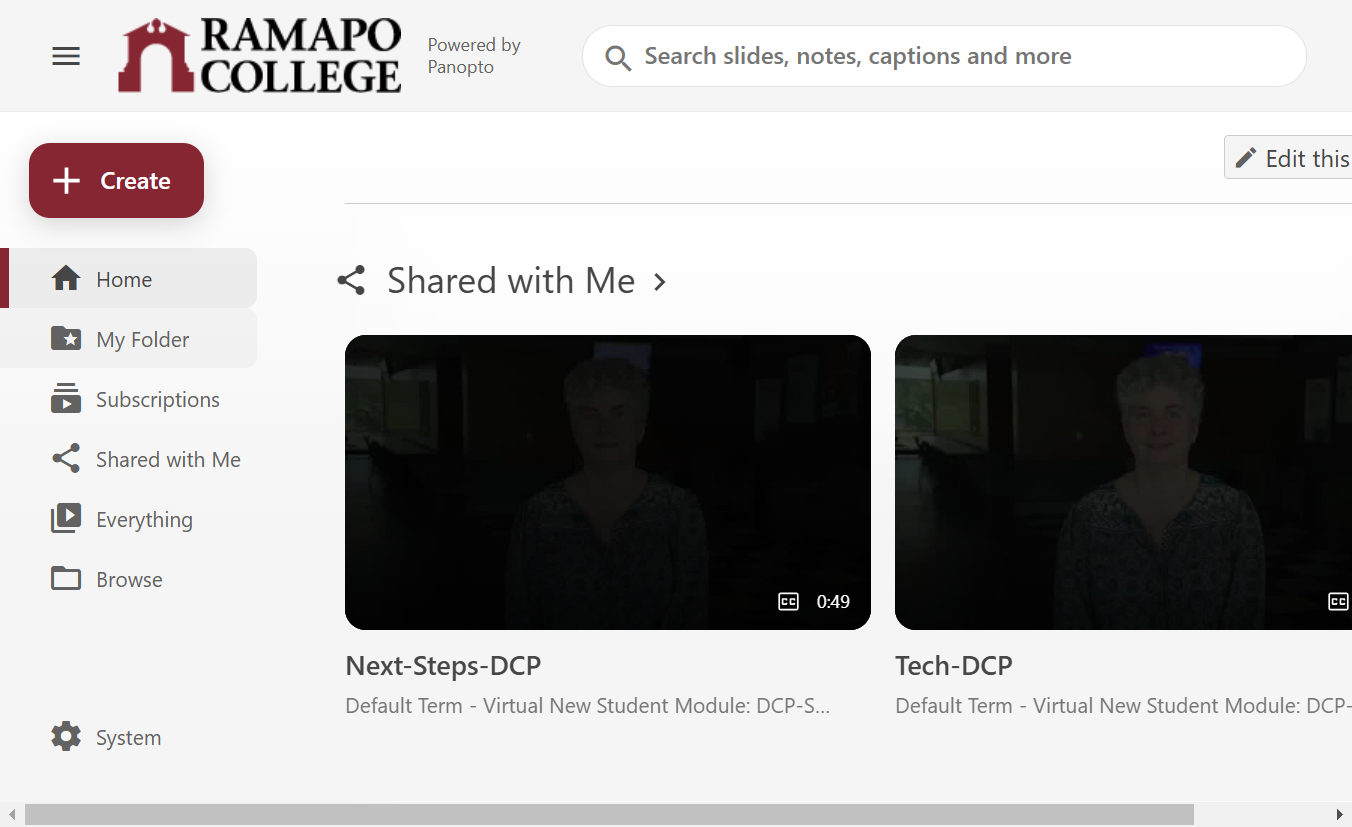Open My Folder in sidebar
Screen dimensions: 1352x827
tap(129, 338)
